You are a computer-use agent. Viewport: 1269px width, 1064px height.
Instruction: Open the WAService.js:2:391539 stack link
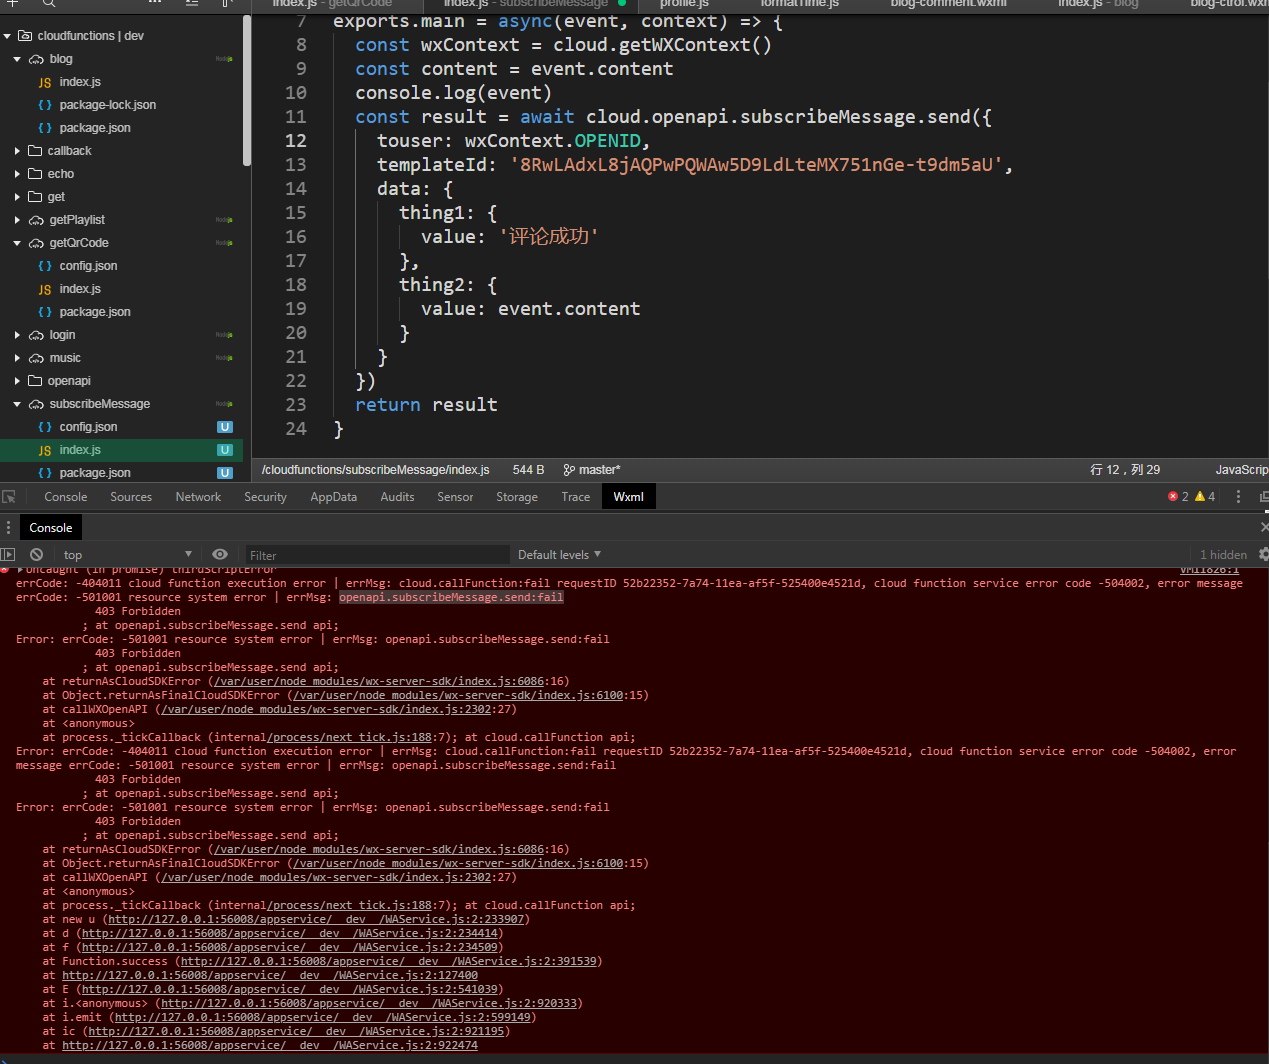[x=389, y=961]
